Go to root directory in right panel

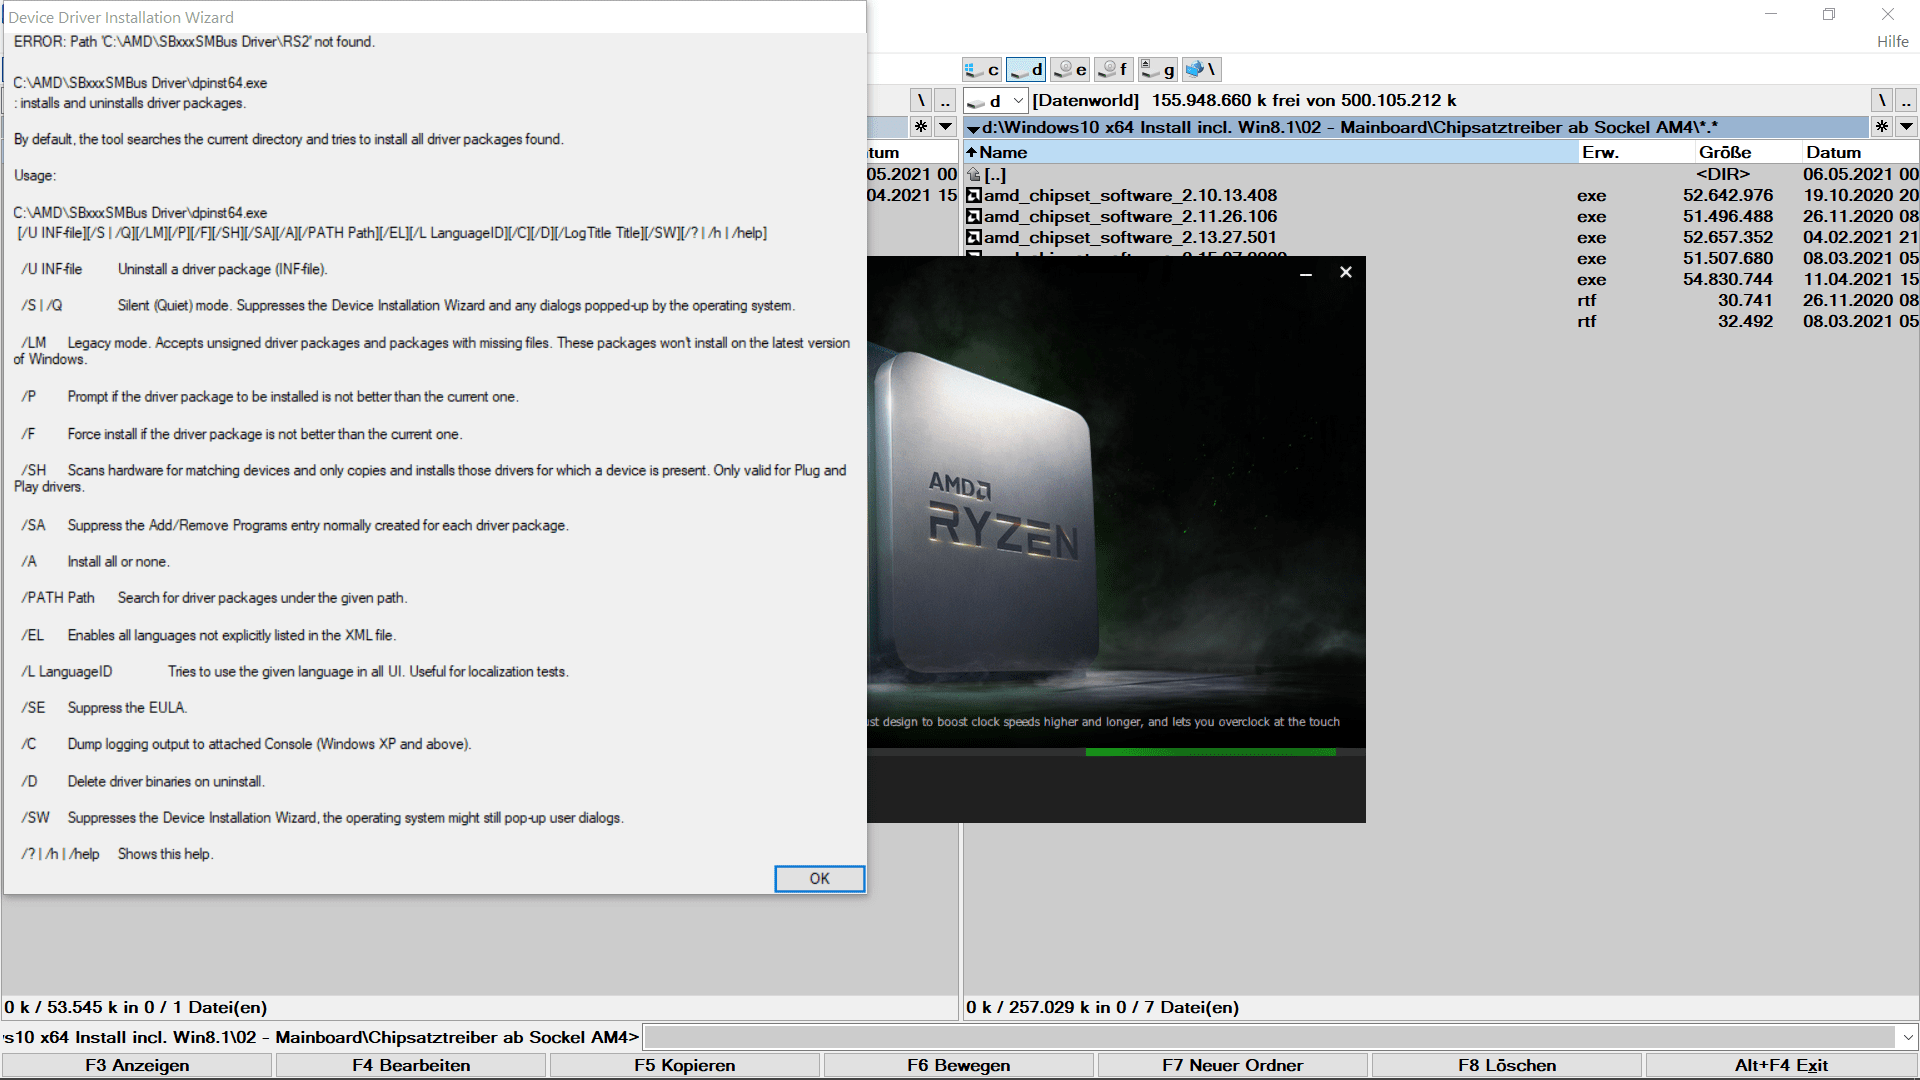click(1882, 100)
